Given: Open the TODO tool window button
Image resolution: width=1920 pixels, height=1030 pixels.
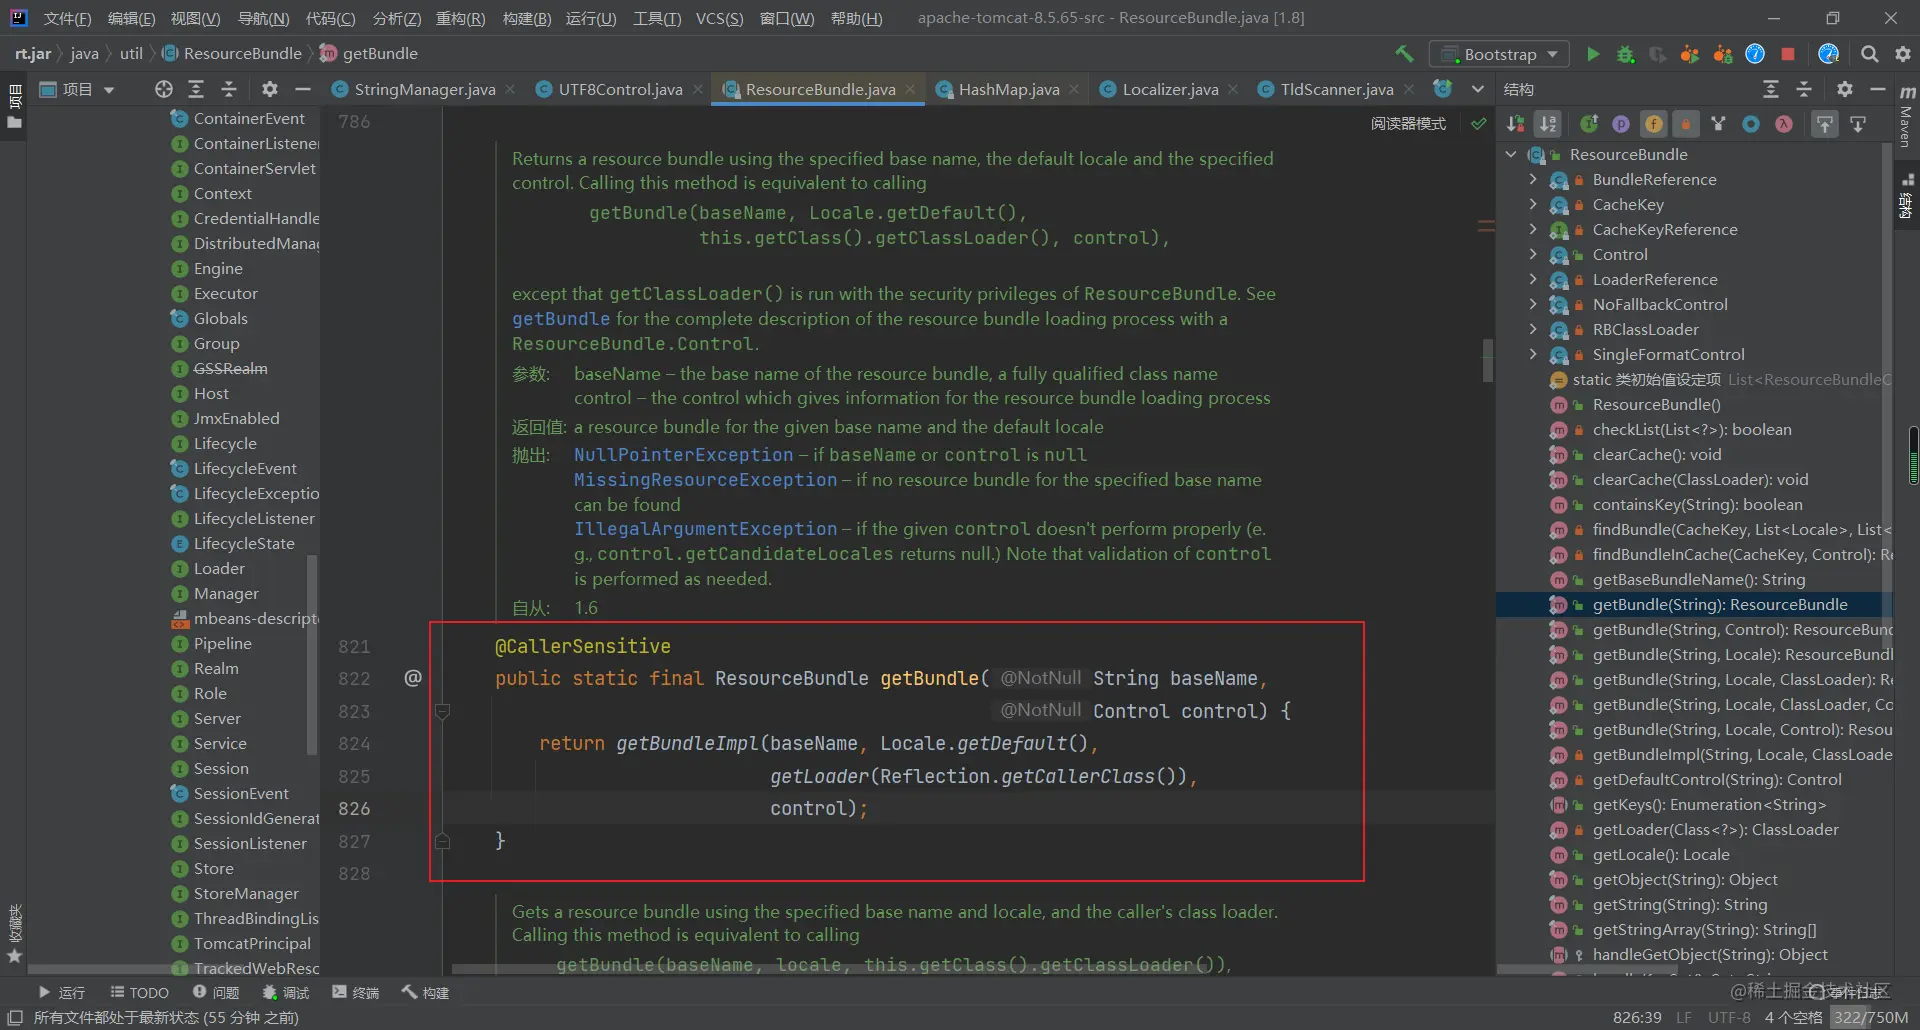Looking at the screenshot, I should point(139,992).
